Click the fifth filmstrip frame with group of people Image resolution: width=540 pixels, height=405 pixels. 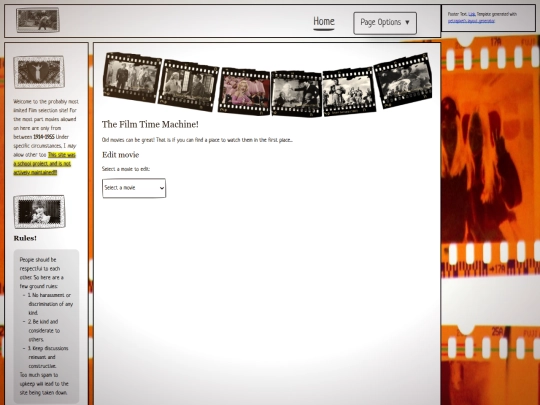(349, 92)
